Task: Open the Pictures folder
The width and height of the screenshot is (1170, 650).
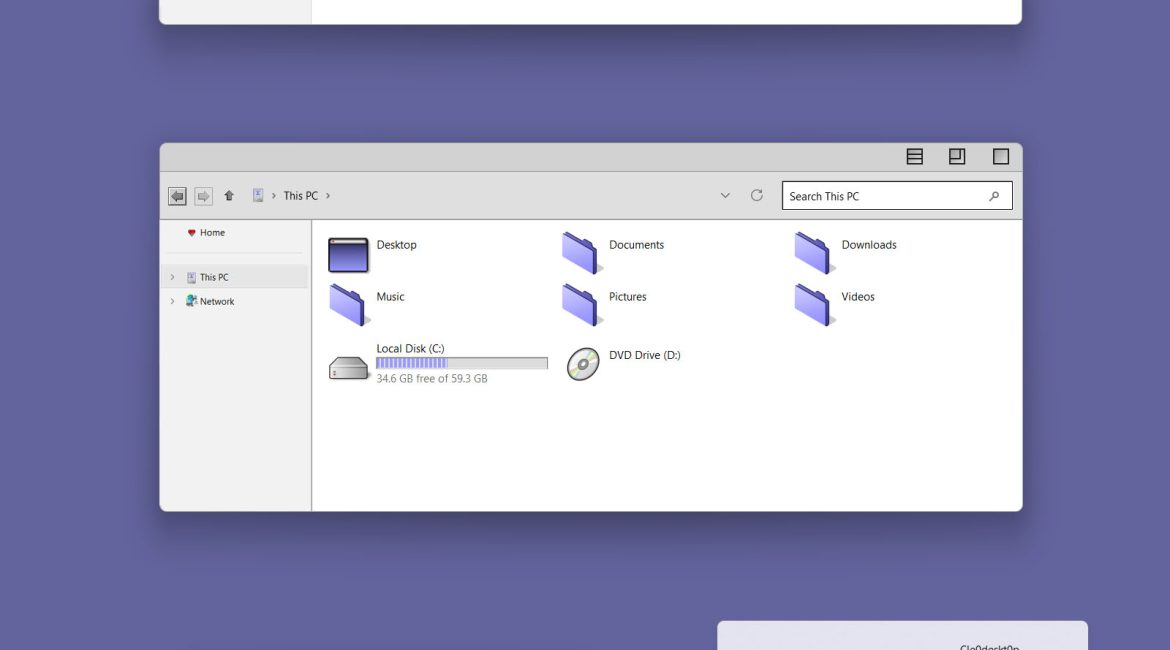Action: click(580, 305)
